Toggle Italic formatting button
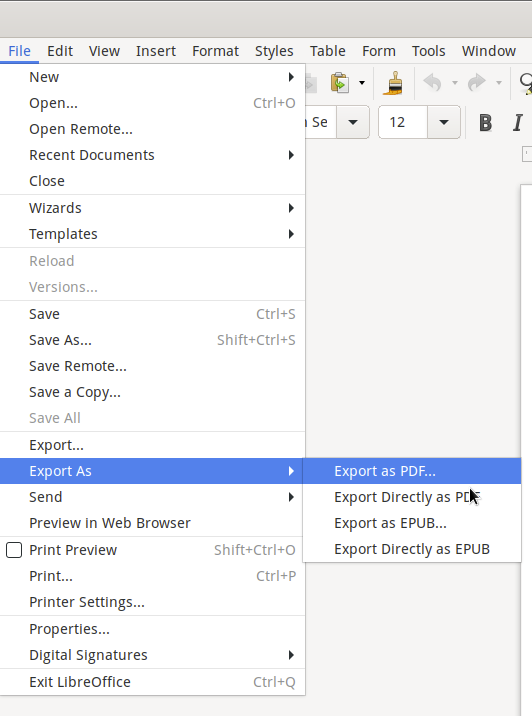Image resolution: width=532 pixels, height=716 pixels. (517, 122)
